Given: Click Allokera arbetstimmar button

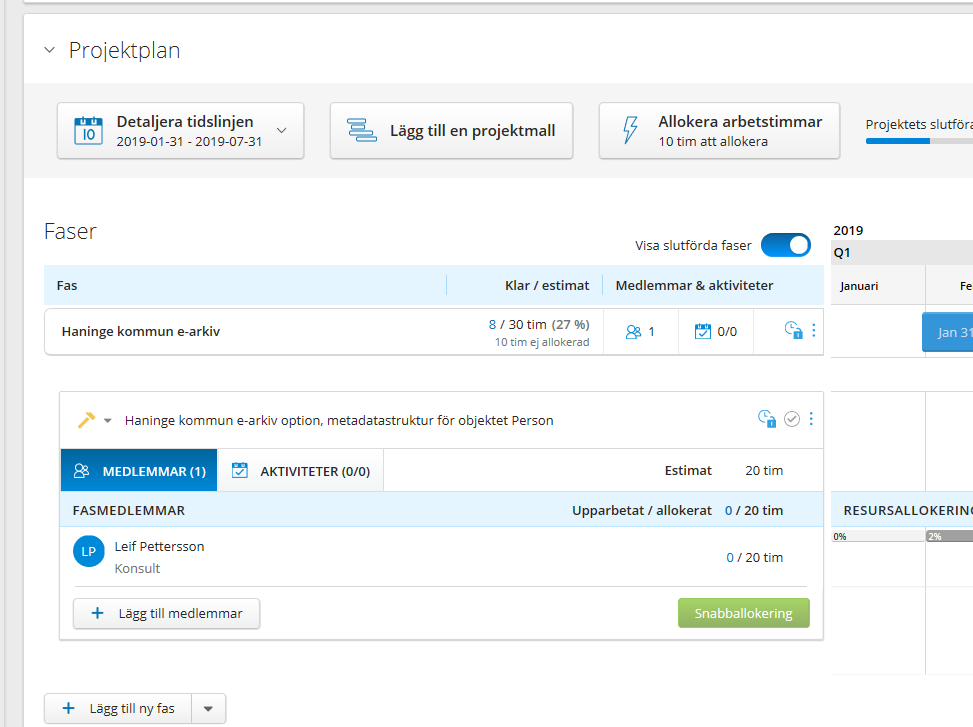Looking at the screenshot, I should [x=719, y=131].
